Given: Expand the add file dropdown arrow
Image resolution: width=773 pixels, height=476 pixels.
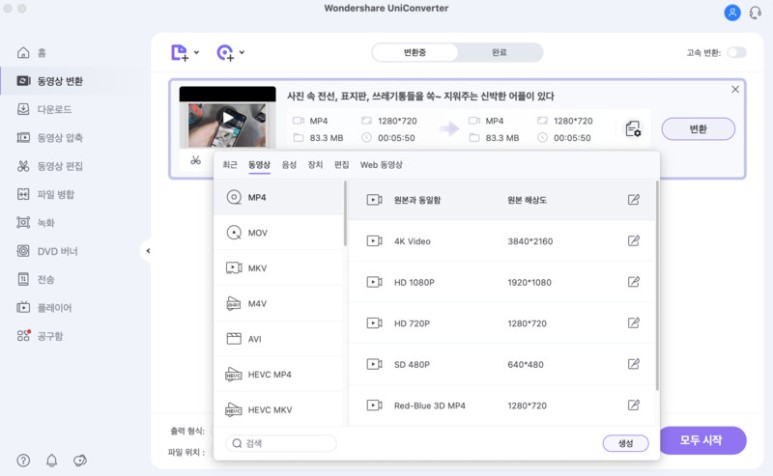Looking at the screenshot, I should coord(196,52).
